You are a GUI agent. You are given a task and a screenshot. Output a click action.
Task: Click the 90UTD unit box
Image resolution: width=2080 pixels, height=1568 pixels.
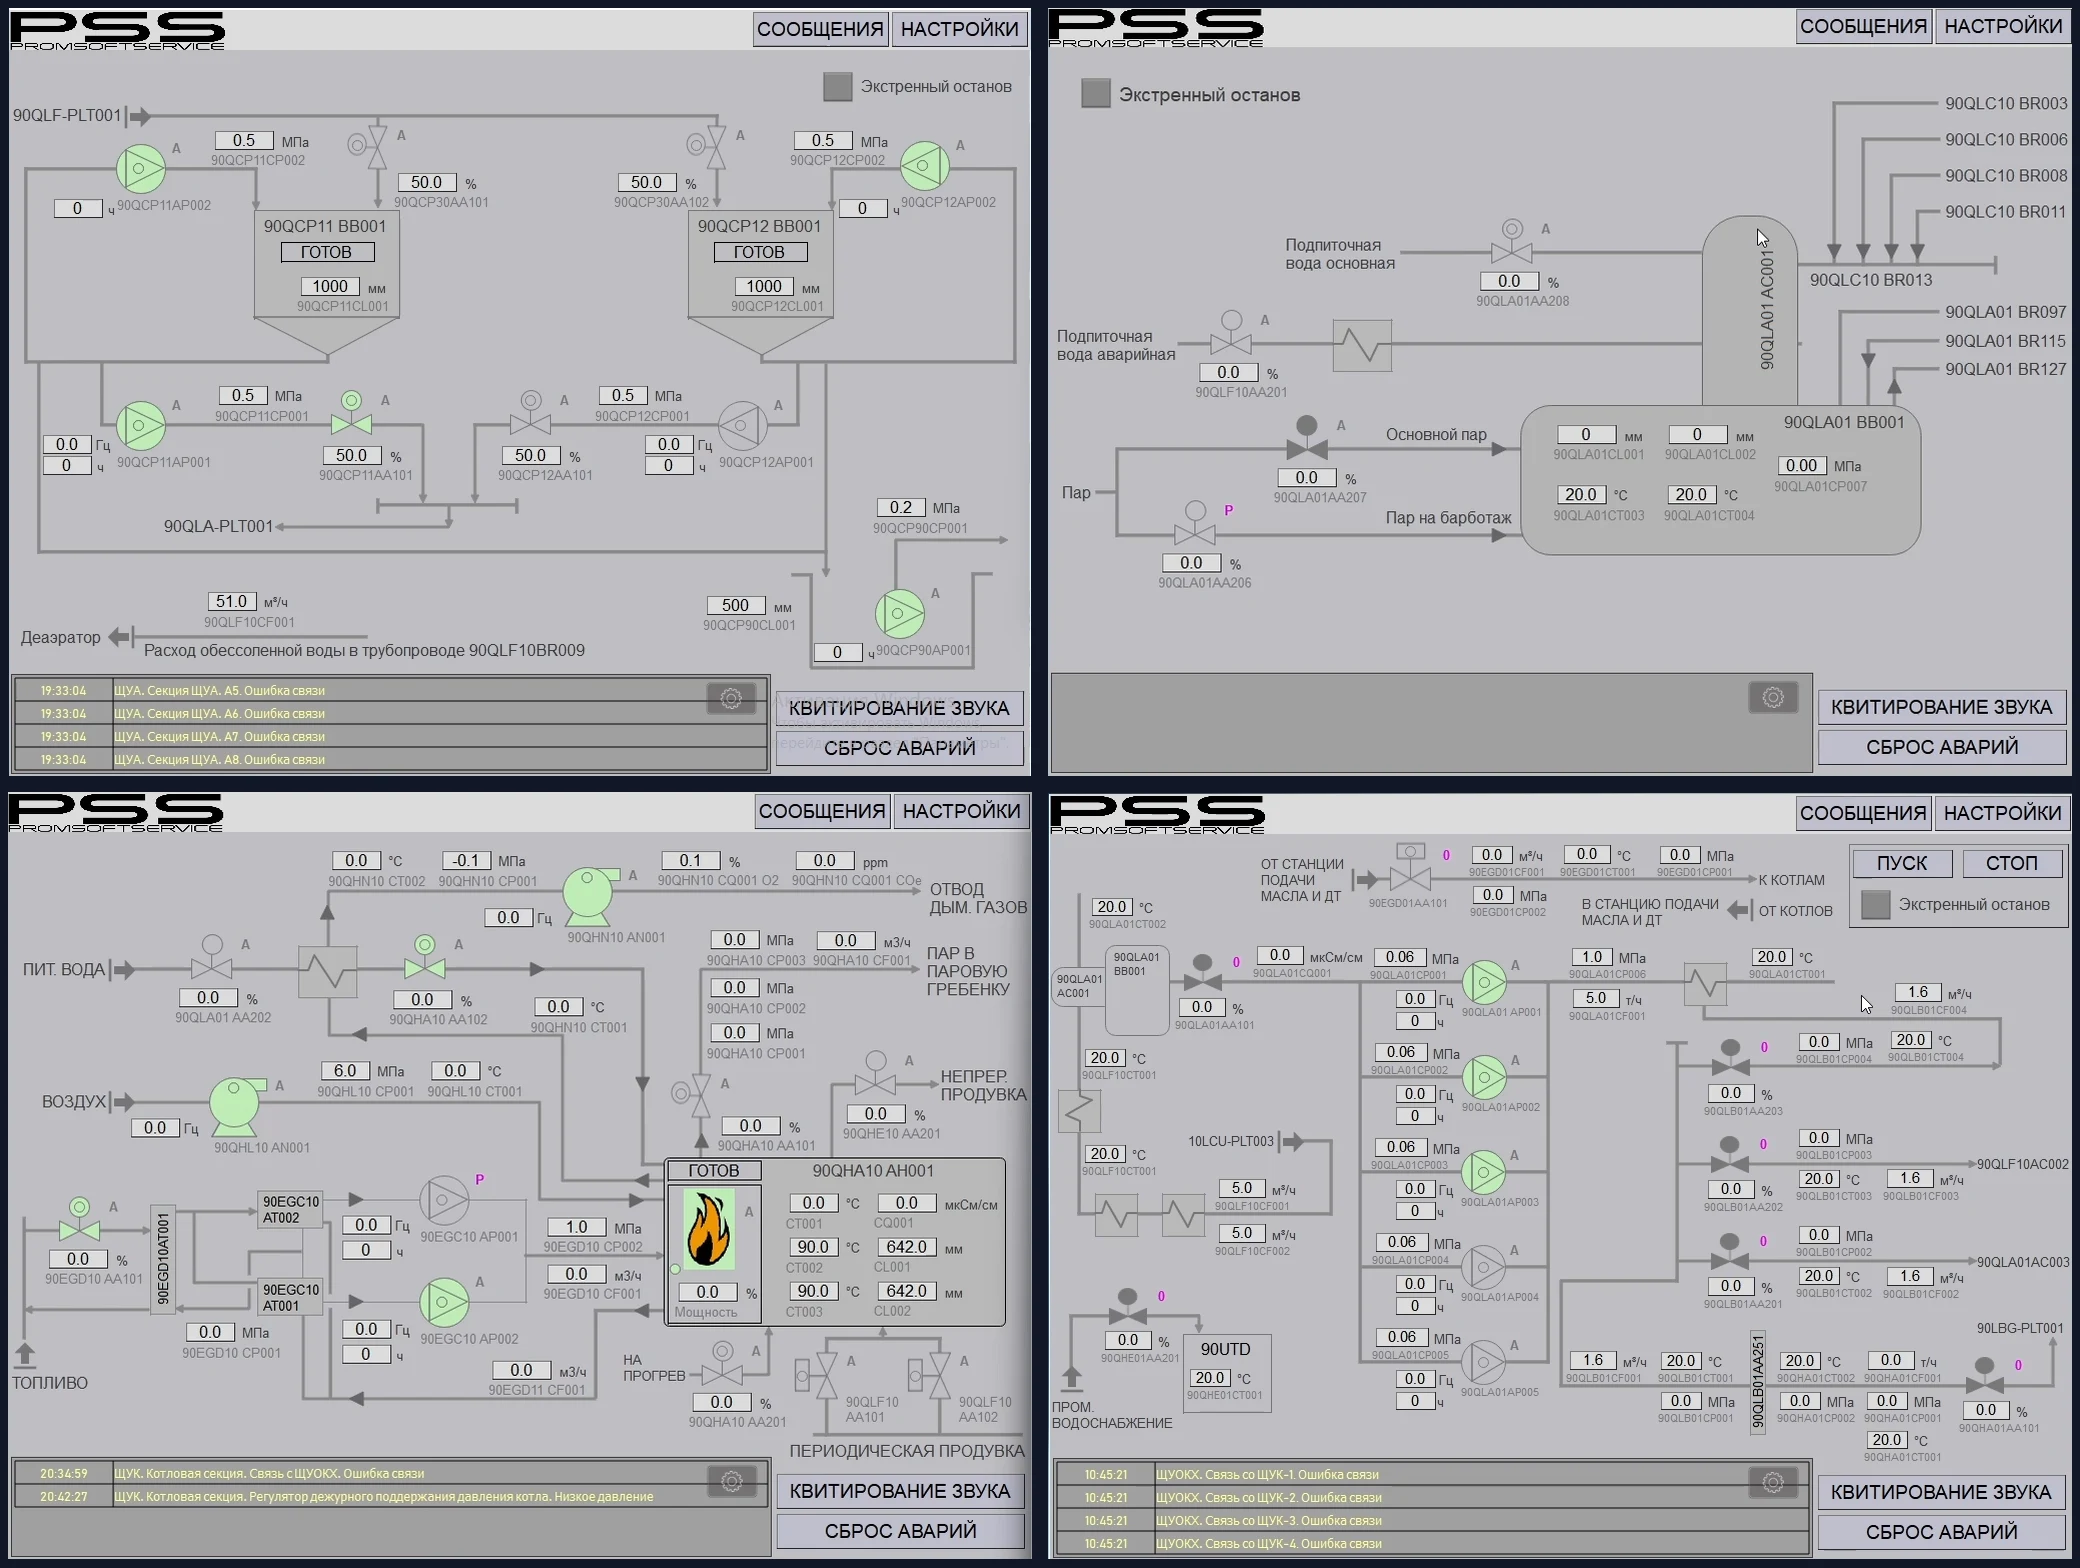[x=1226, y=1372]
